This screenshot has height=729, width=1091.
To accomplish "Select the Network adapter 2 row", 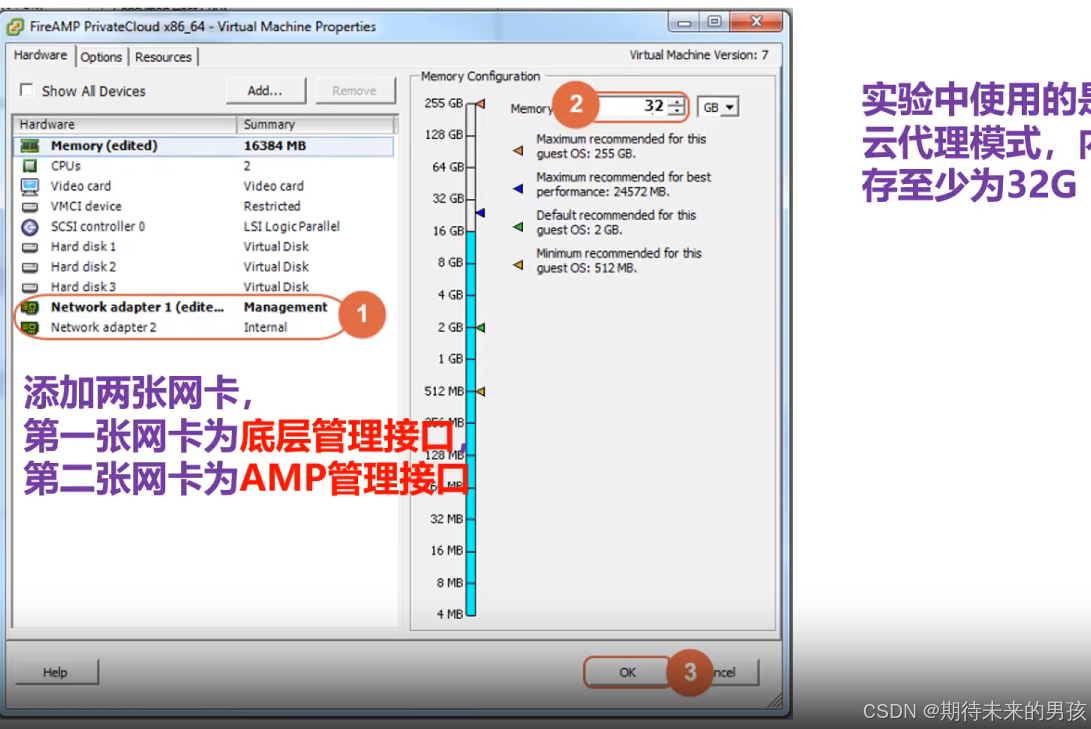I will [203, 328].
